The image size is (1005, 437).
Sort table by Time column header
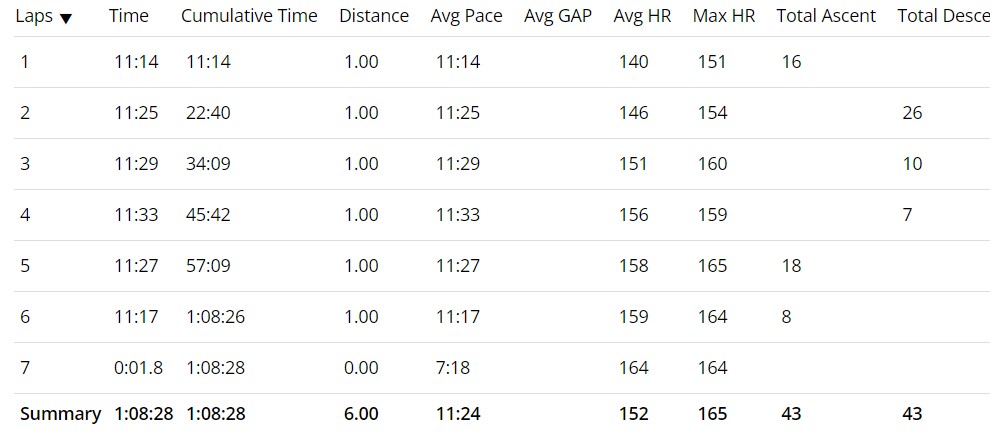coord(128,16)
